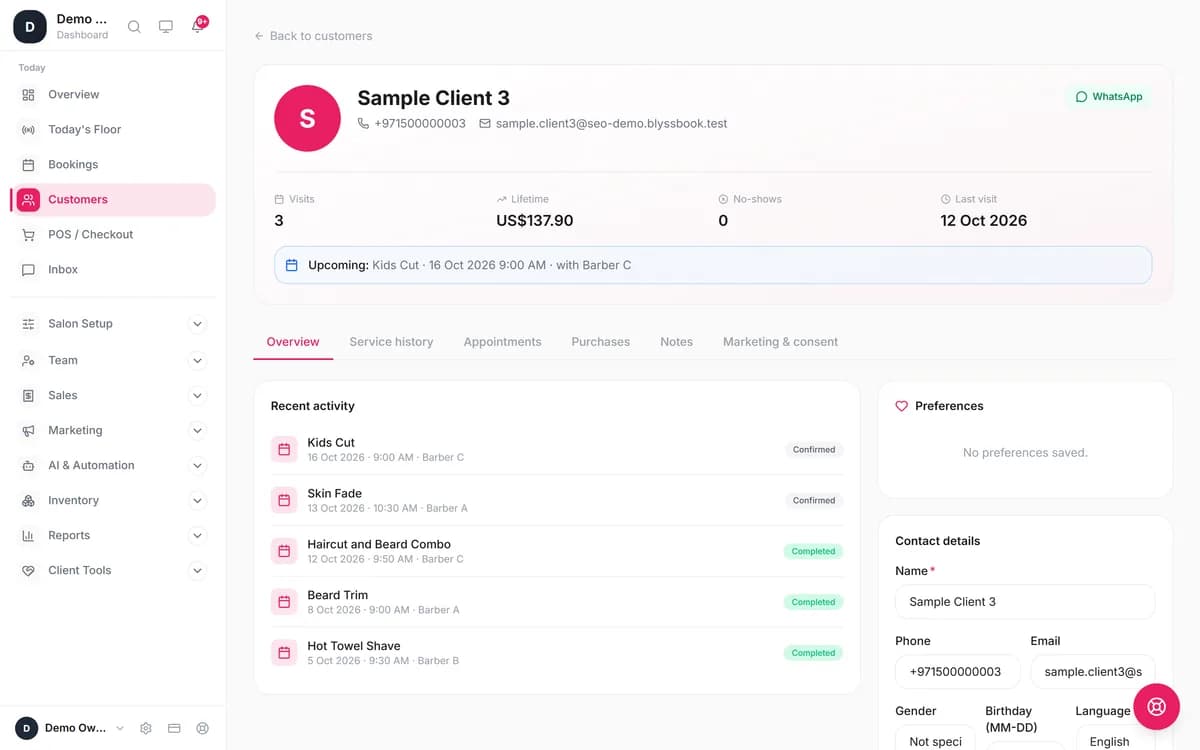This screenshot has width=1200, height=750.
Task: Open notifications bell with 9+ badge
Action: 198,26
